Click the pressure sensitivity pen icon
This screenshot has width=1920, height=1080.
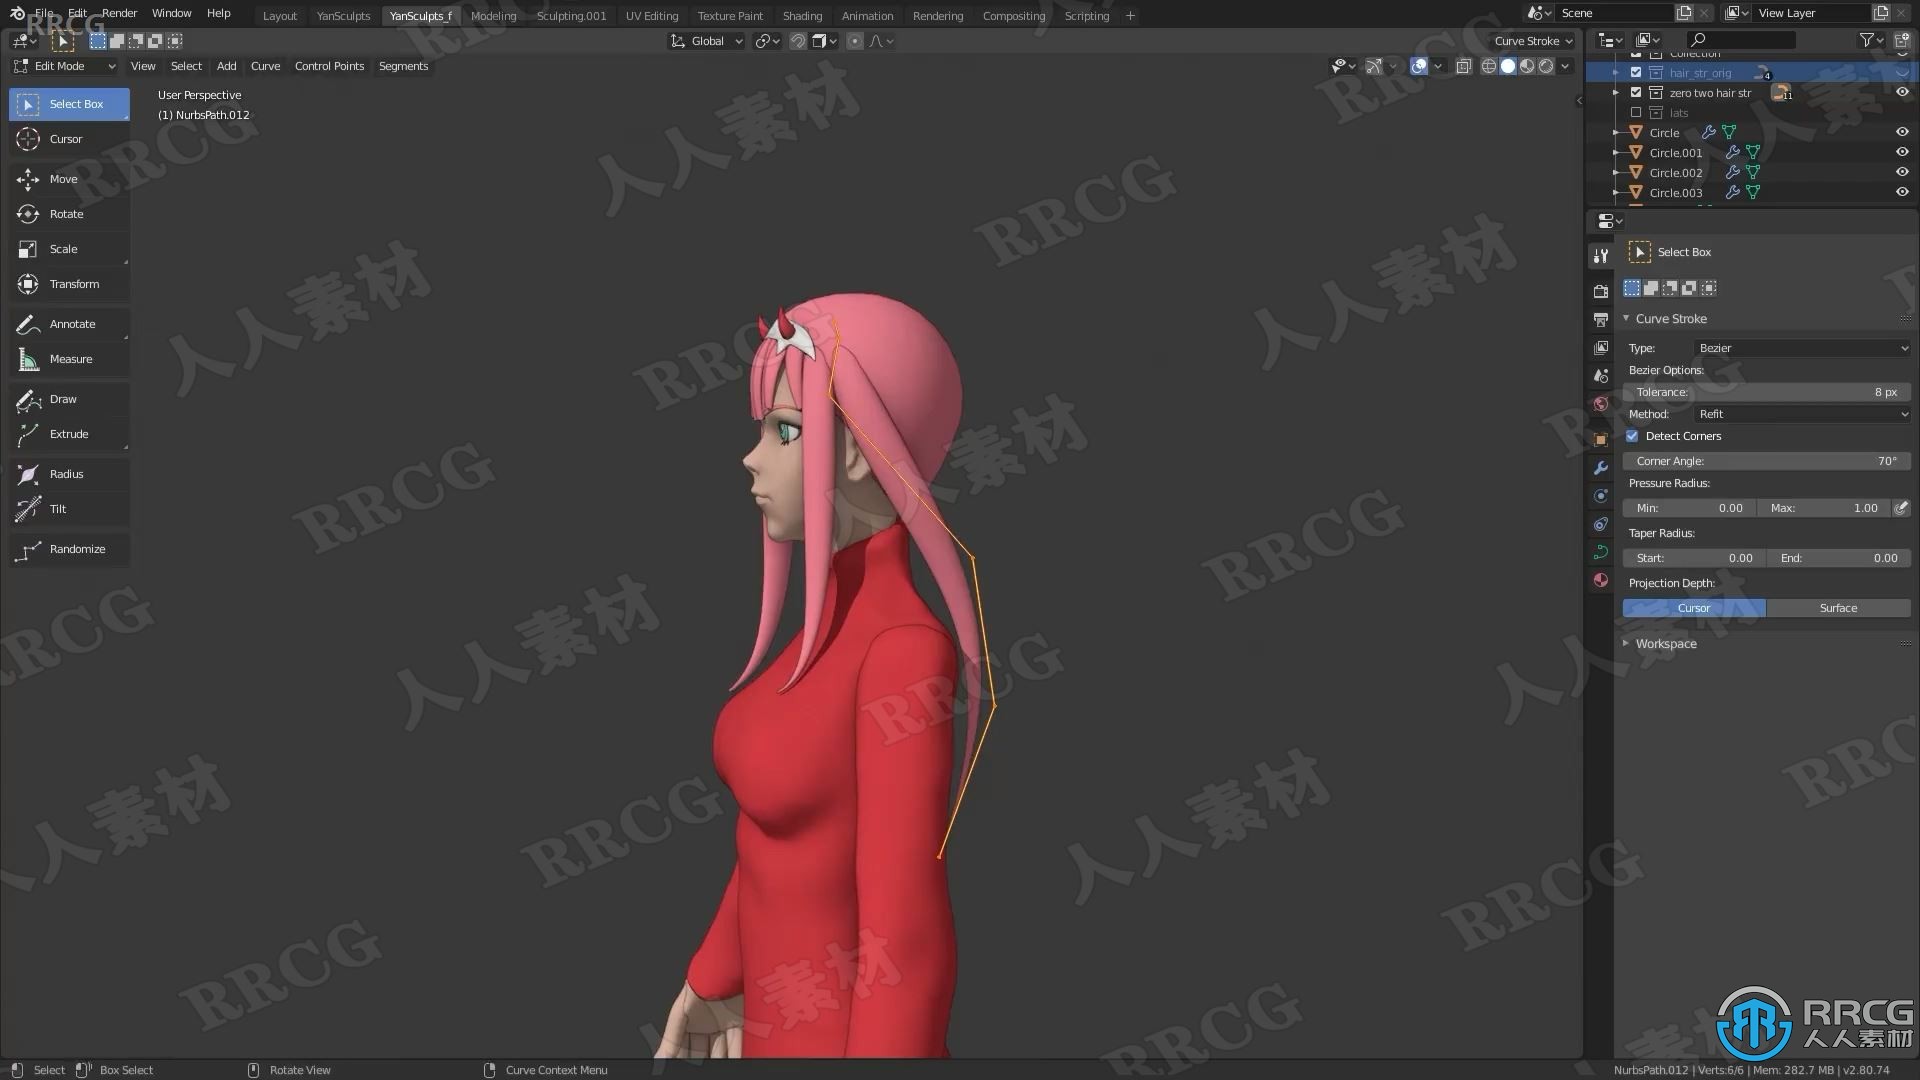[x=1901, y=508]
